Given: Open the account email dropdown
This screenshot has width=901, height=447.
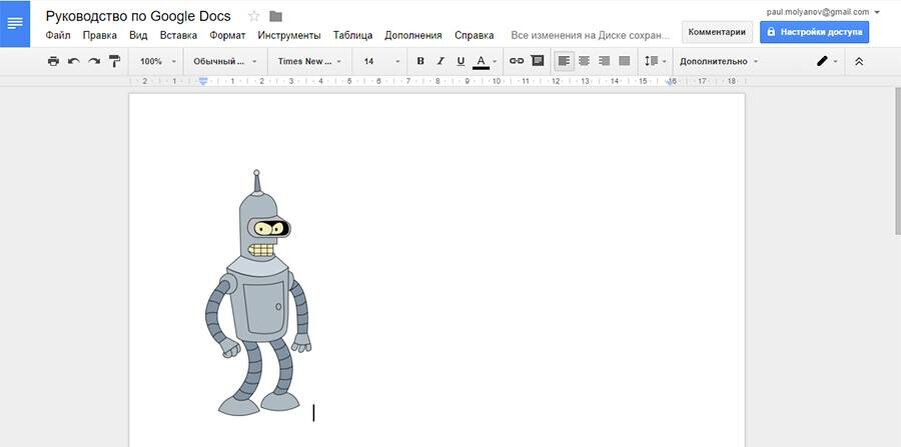Looking at the screenshot, I should point(823,11).
